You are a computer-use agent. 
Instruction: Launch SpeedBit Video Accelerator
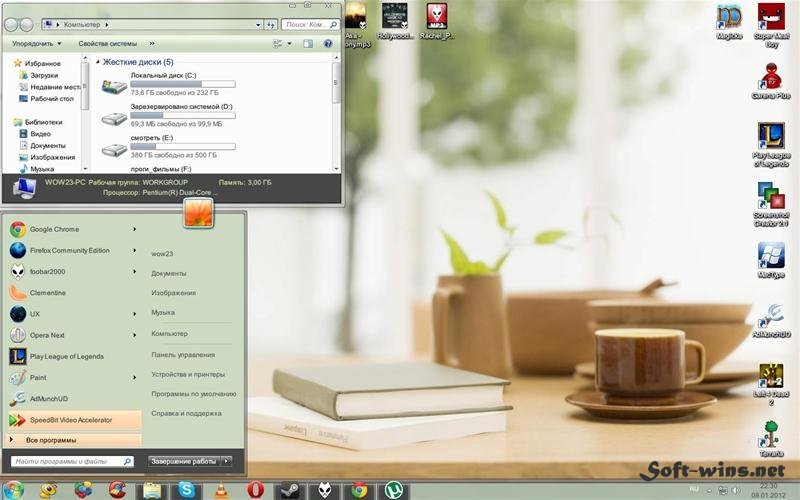tap(74, 420)
